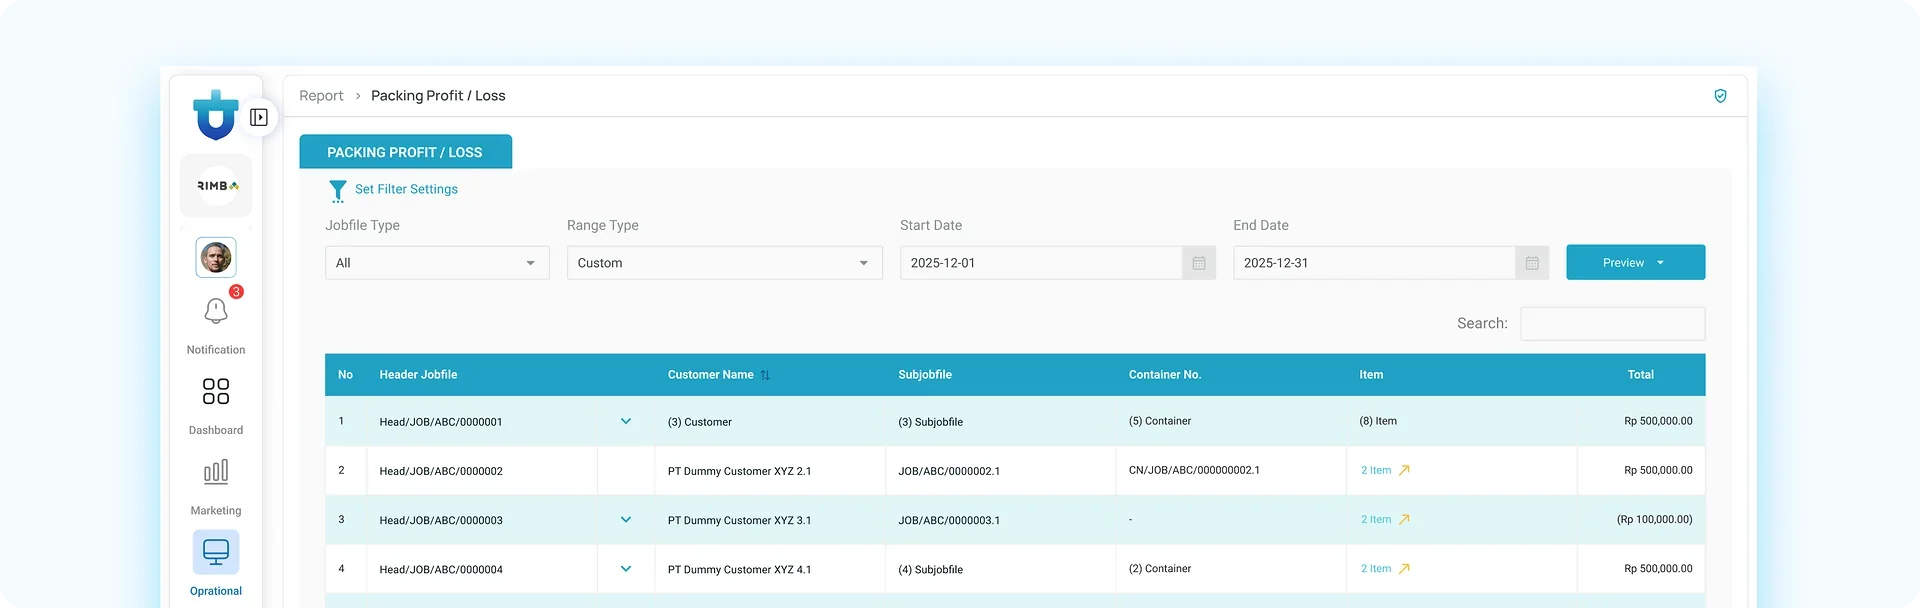The width and height of the screenshot is (1920, 608).
Task: Click the Total column header
Action: (1640, 375)
